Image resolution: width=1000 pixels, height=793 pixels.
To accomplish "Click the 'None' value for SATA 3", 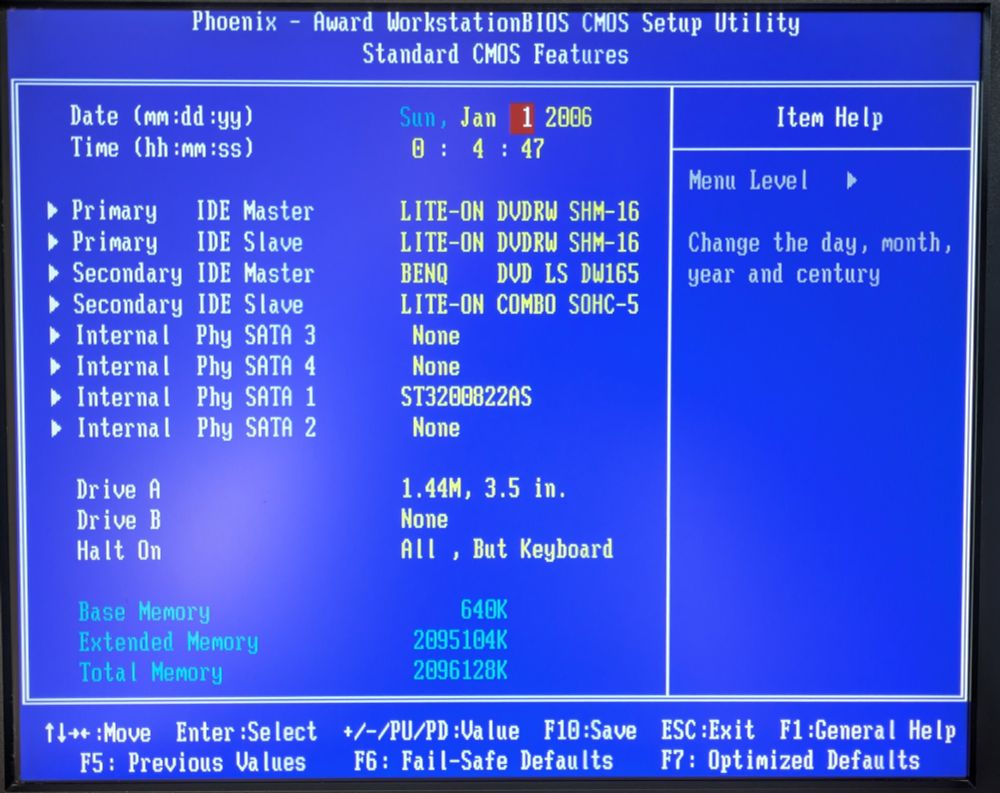I will pos(436,336).
